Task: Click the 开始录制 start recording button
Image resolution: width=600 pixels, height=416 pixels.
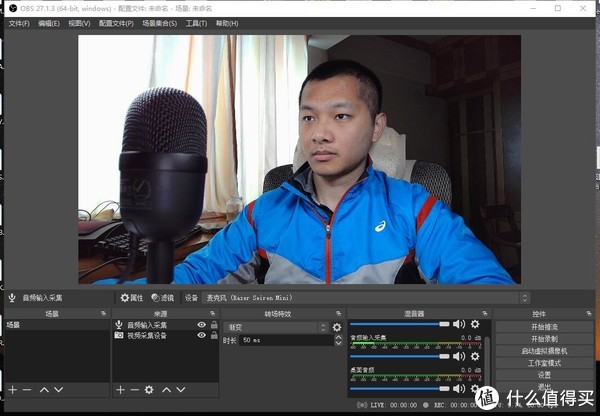Action: click(544, 339)
